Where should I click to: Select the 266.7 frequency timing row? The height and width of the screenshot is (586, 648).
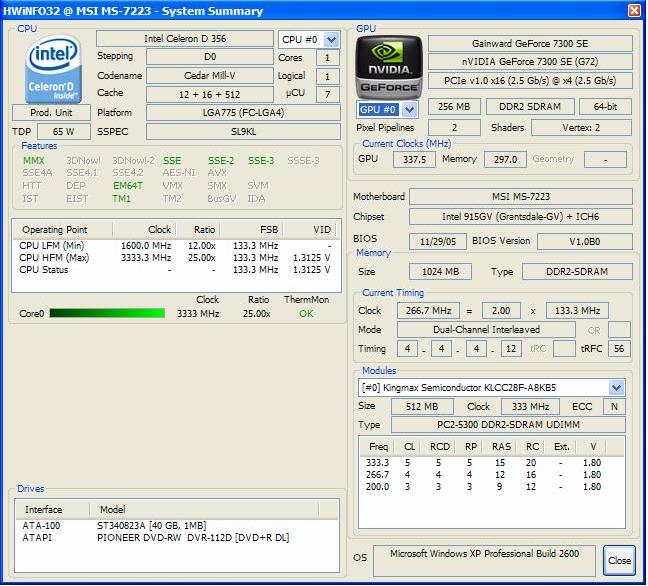click(x=491, y=475)
